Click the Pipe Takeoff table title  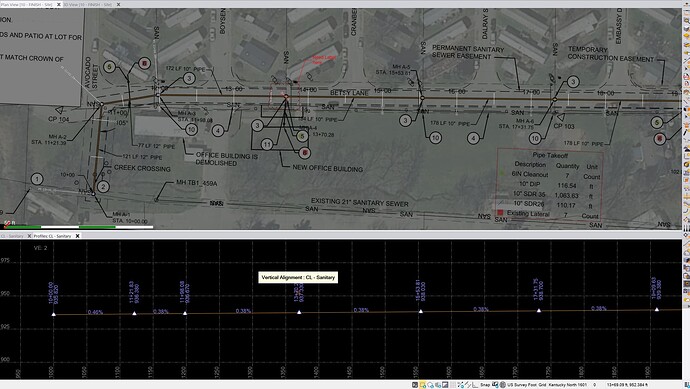point(550,155)
